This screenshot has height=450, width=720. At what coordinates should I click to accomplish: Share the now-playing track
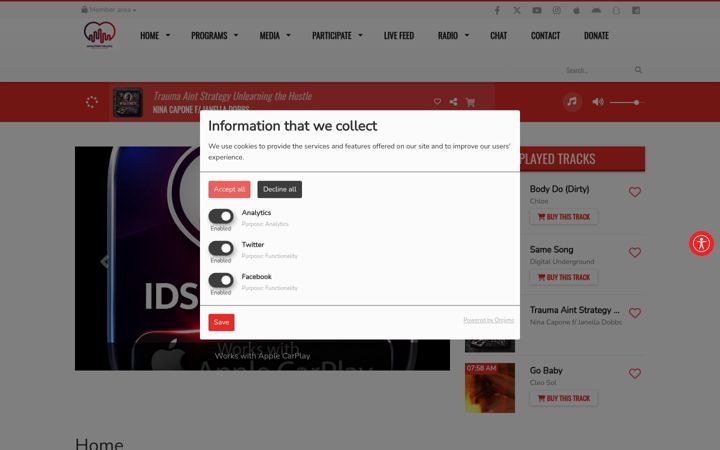click(453, 101)
